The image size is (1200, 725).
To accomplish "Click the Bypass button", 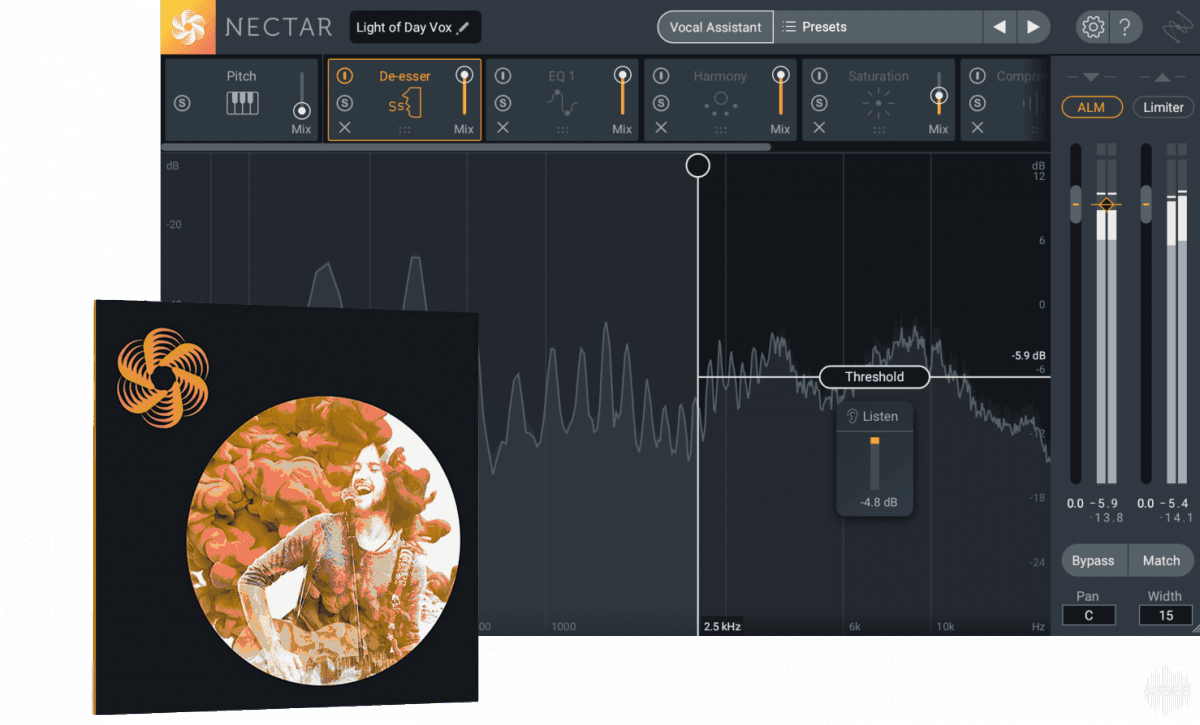I will [x=1093, y=561].
